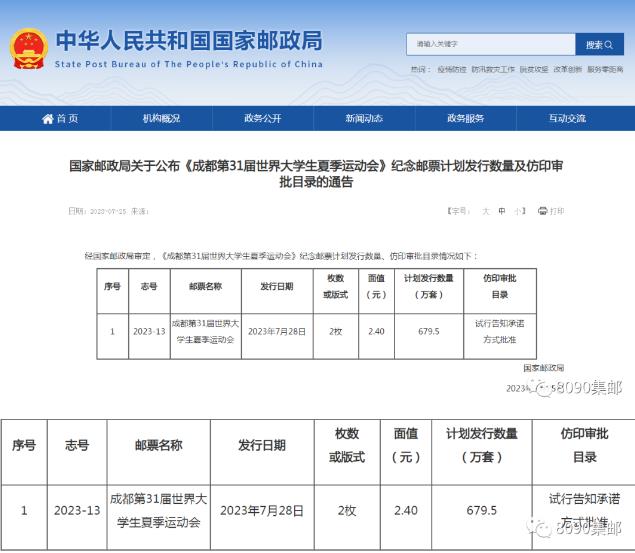
Task: Click 志号 header in the small table
Action: tap(149, 287)
